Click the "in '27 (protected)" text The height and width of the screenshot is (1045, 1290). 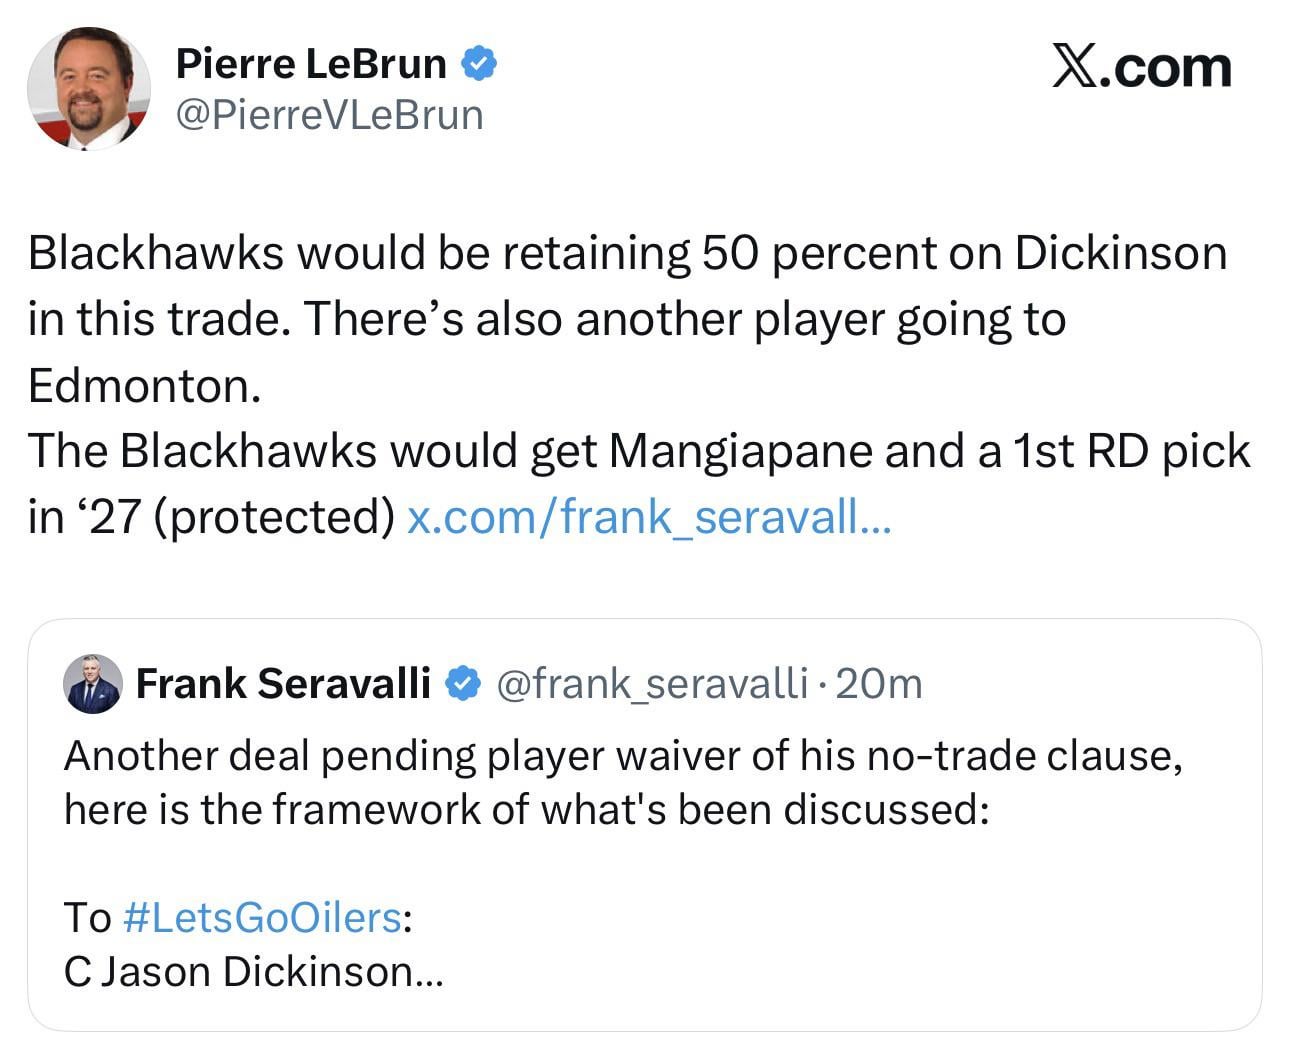point(211,517)
